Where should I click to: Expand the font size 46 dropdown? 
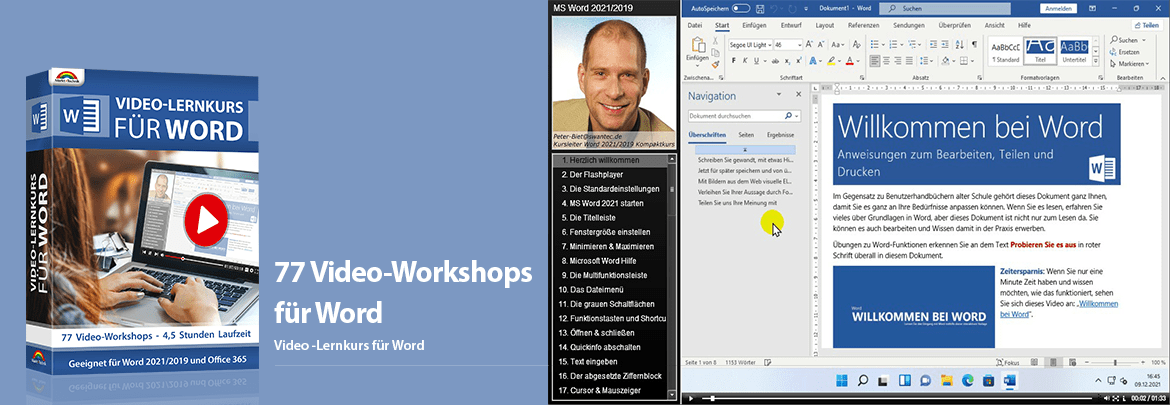pyautogui.click(x=801, y=45)
